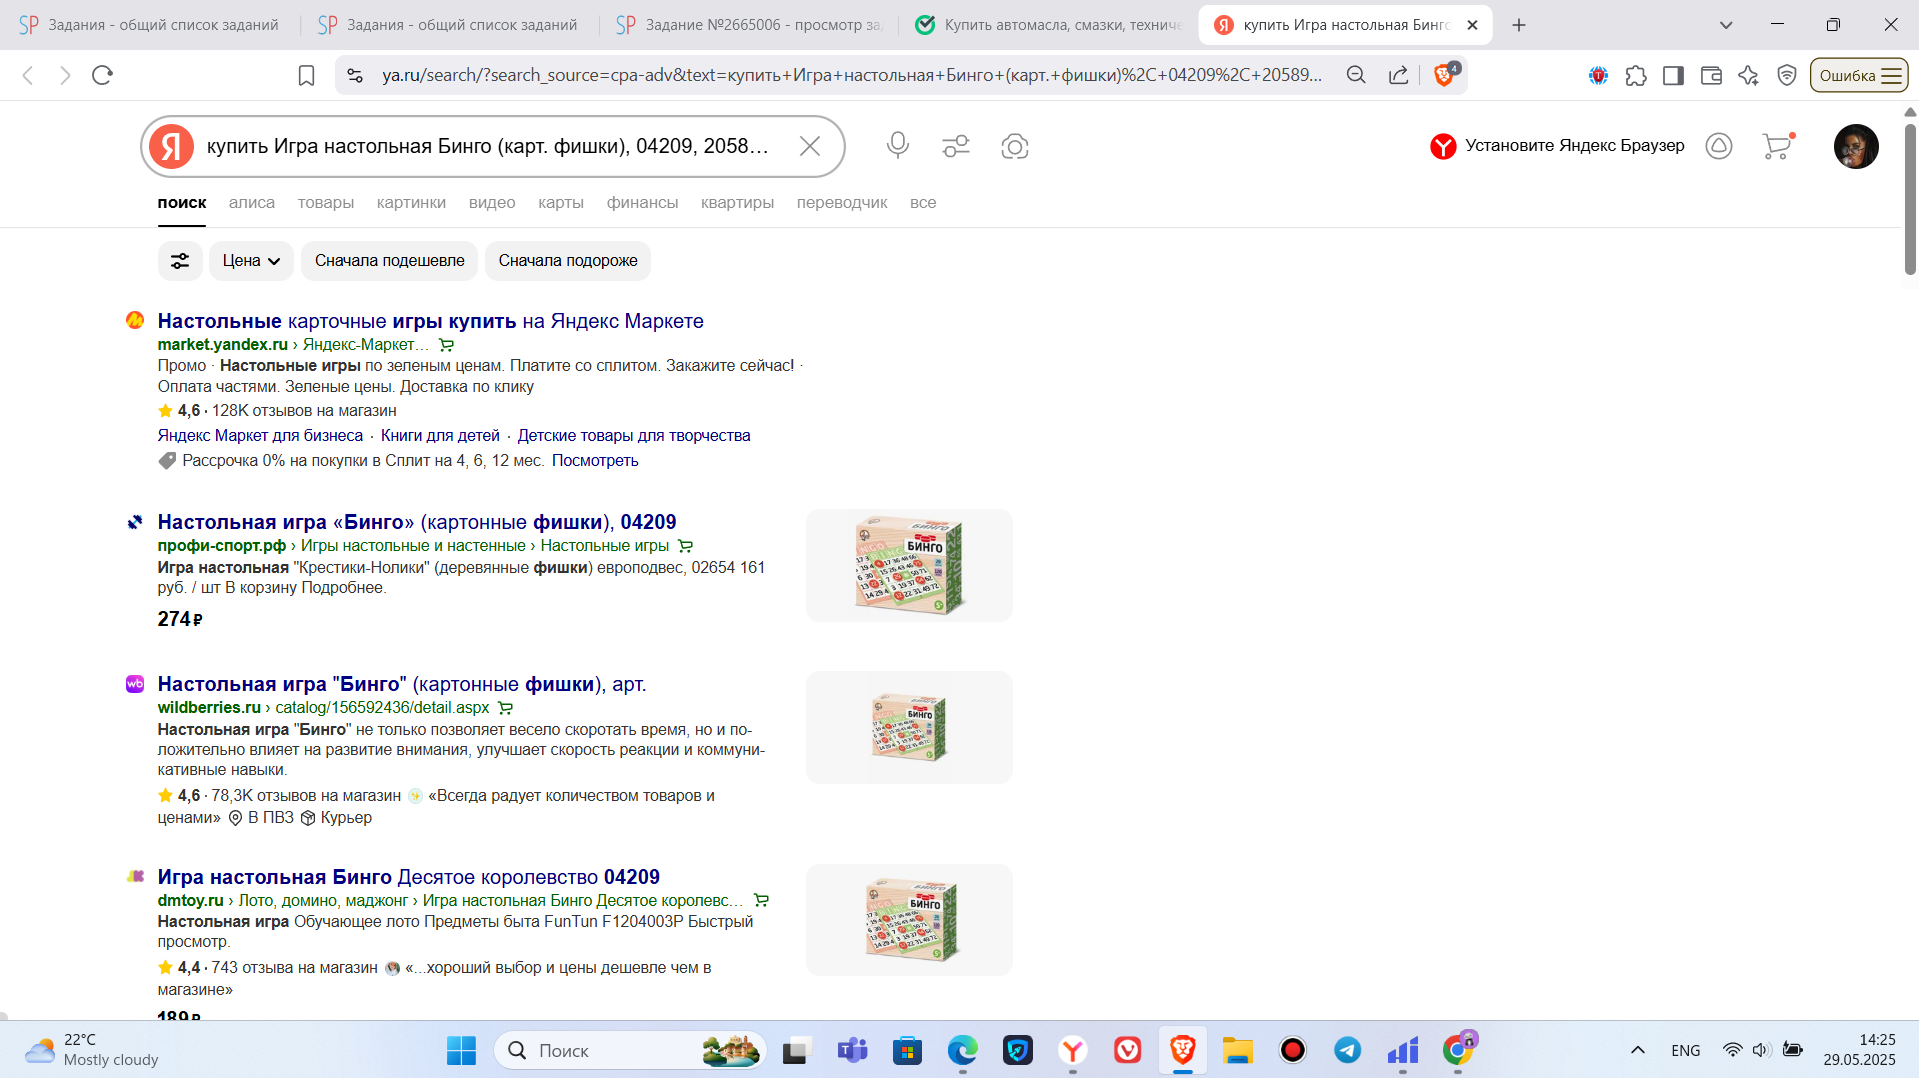Image resolution: width=1919 pixels, height=1078 pixels.
Task: Open search settings sliders icon in search bar
Action: pos(956,146)
